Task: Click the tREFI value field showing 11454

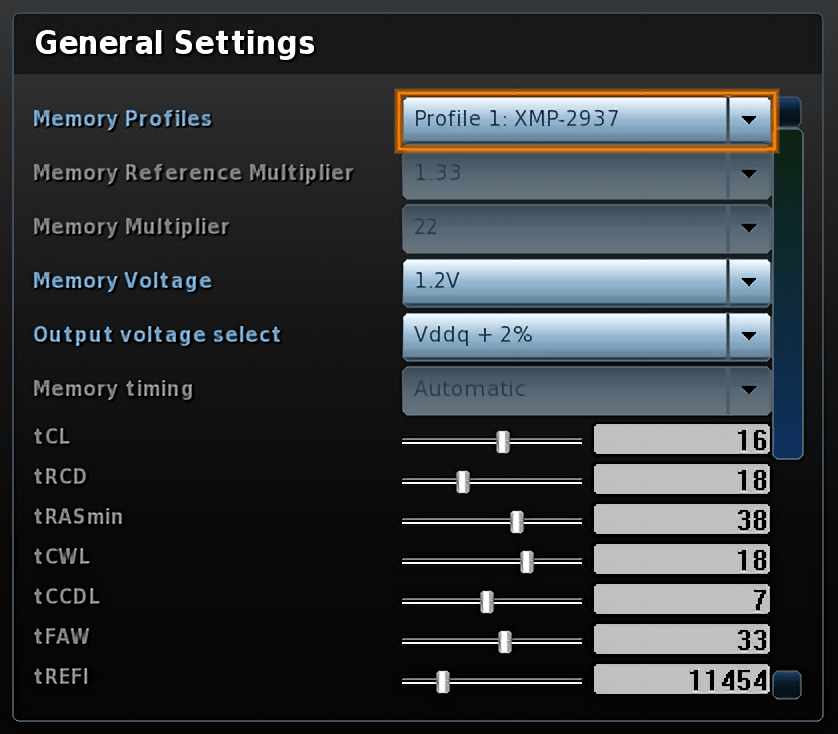Action: pyautogui.click(x=681, y=681)
